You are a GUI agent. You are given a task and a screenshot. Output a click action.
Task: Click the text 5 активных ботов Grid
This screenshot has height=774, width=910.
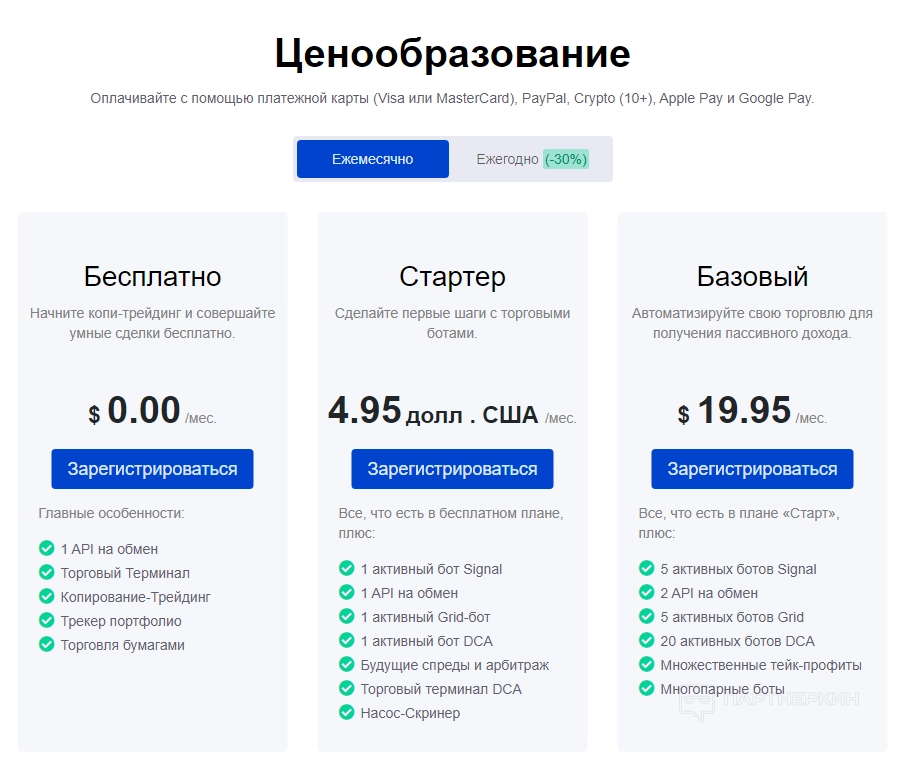732,617
